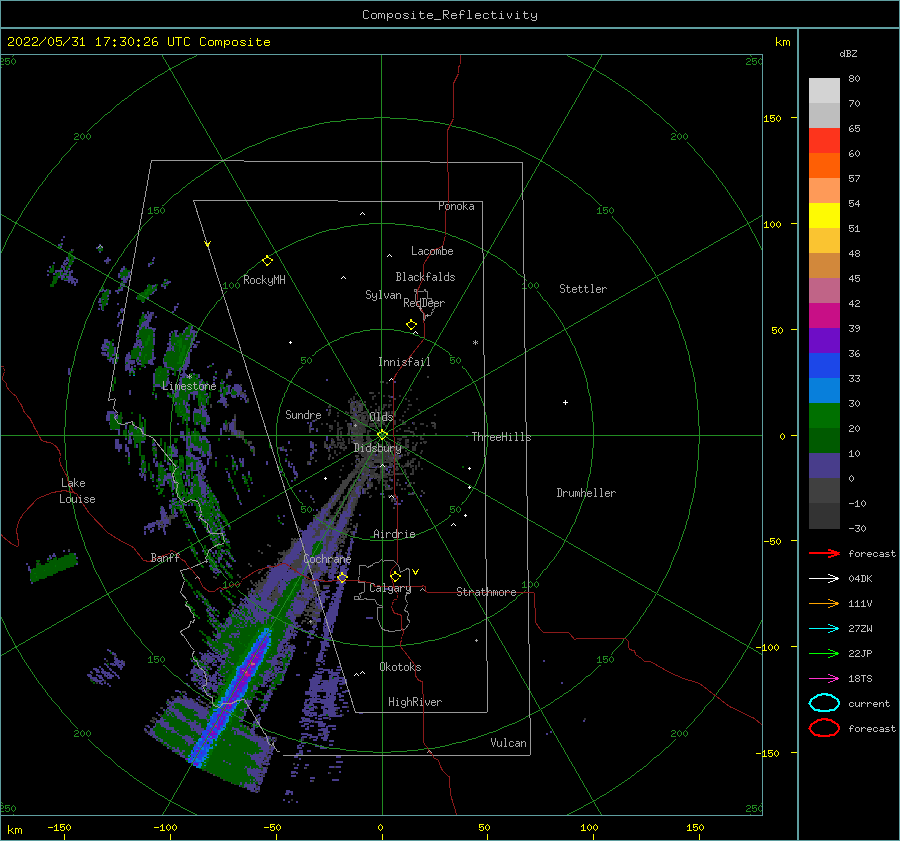Click the indigo 0-10 dBZ swatch

(824, 466)
